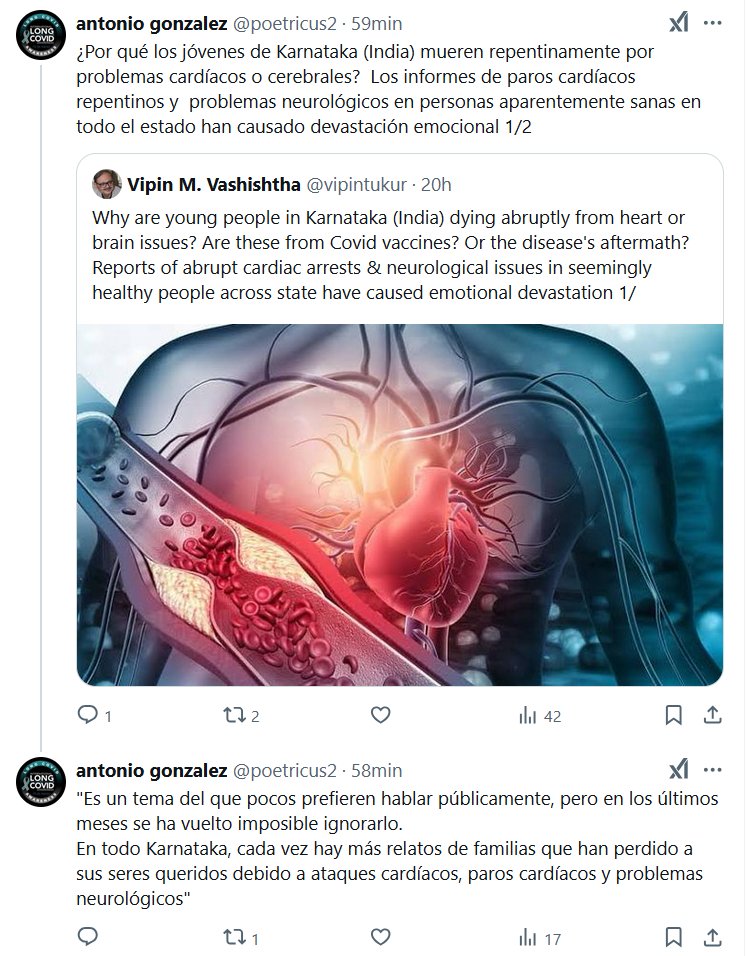Open the more options menu on first post
The height and width of the screenshot is (956, 746).
(712, 23)
